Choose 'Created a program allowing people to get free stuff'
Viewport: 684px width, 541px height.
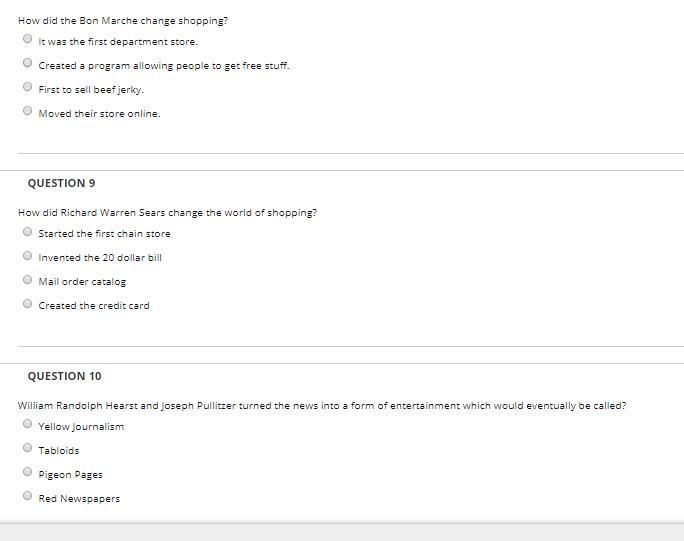(27, 63)
